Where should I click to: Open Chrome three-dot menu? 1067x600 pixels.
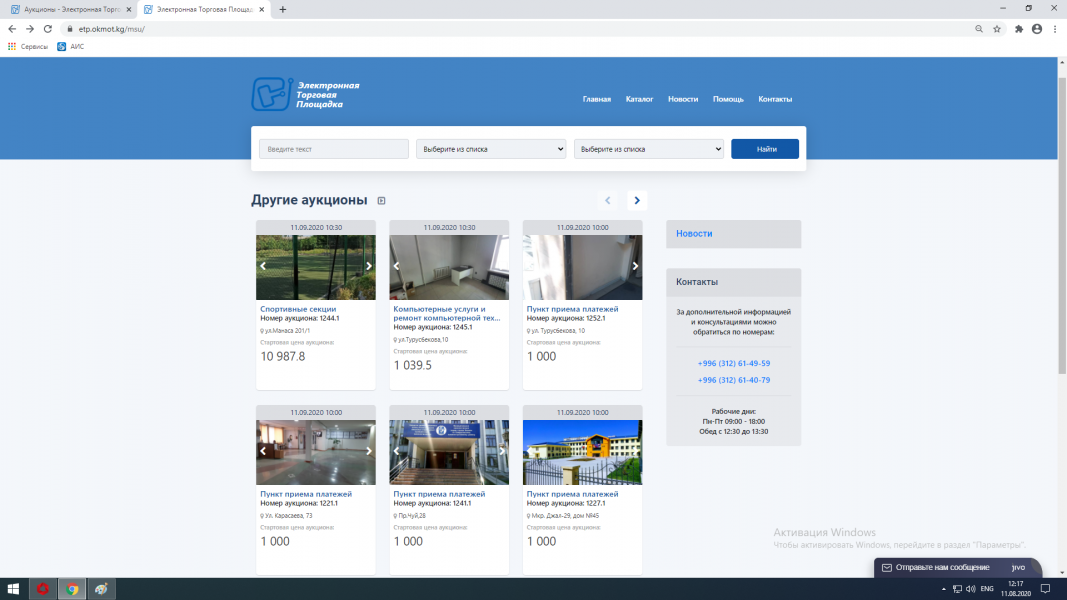1055,29
